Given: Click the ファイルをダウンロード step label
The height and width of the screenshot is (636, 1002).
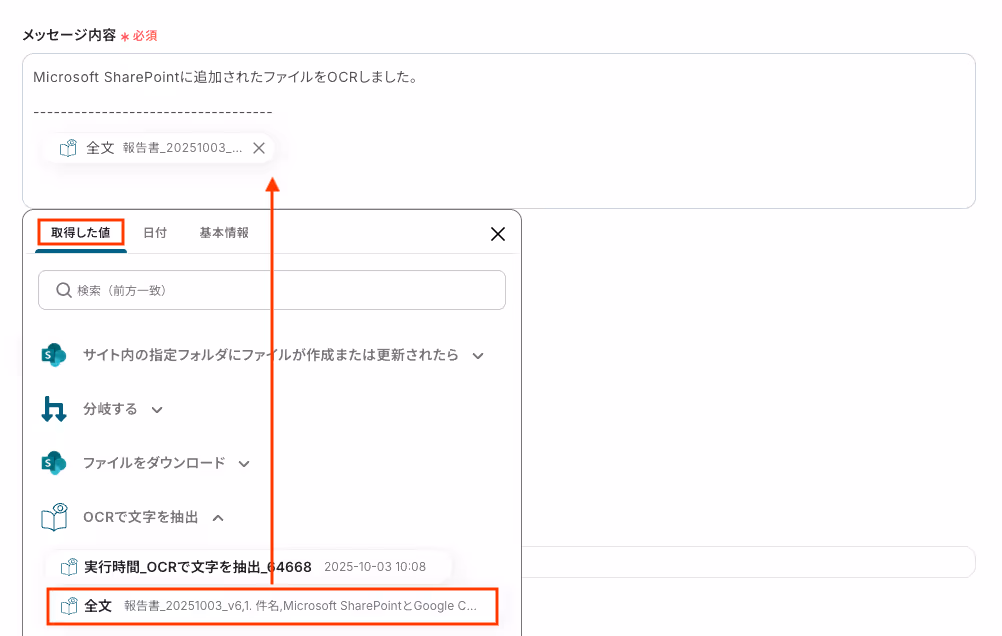Looking at the screenshot, I should [154, 463].
